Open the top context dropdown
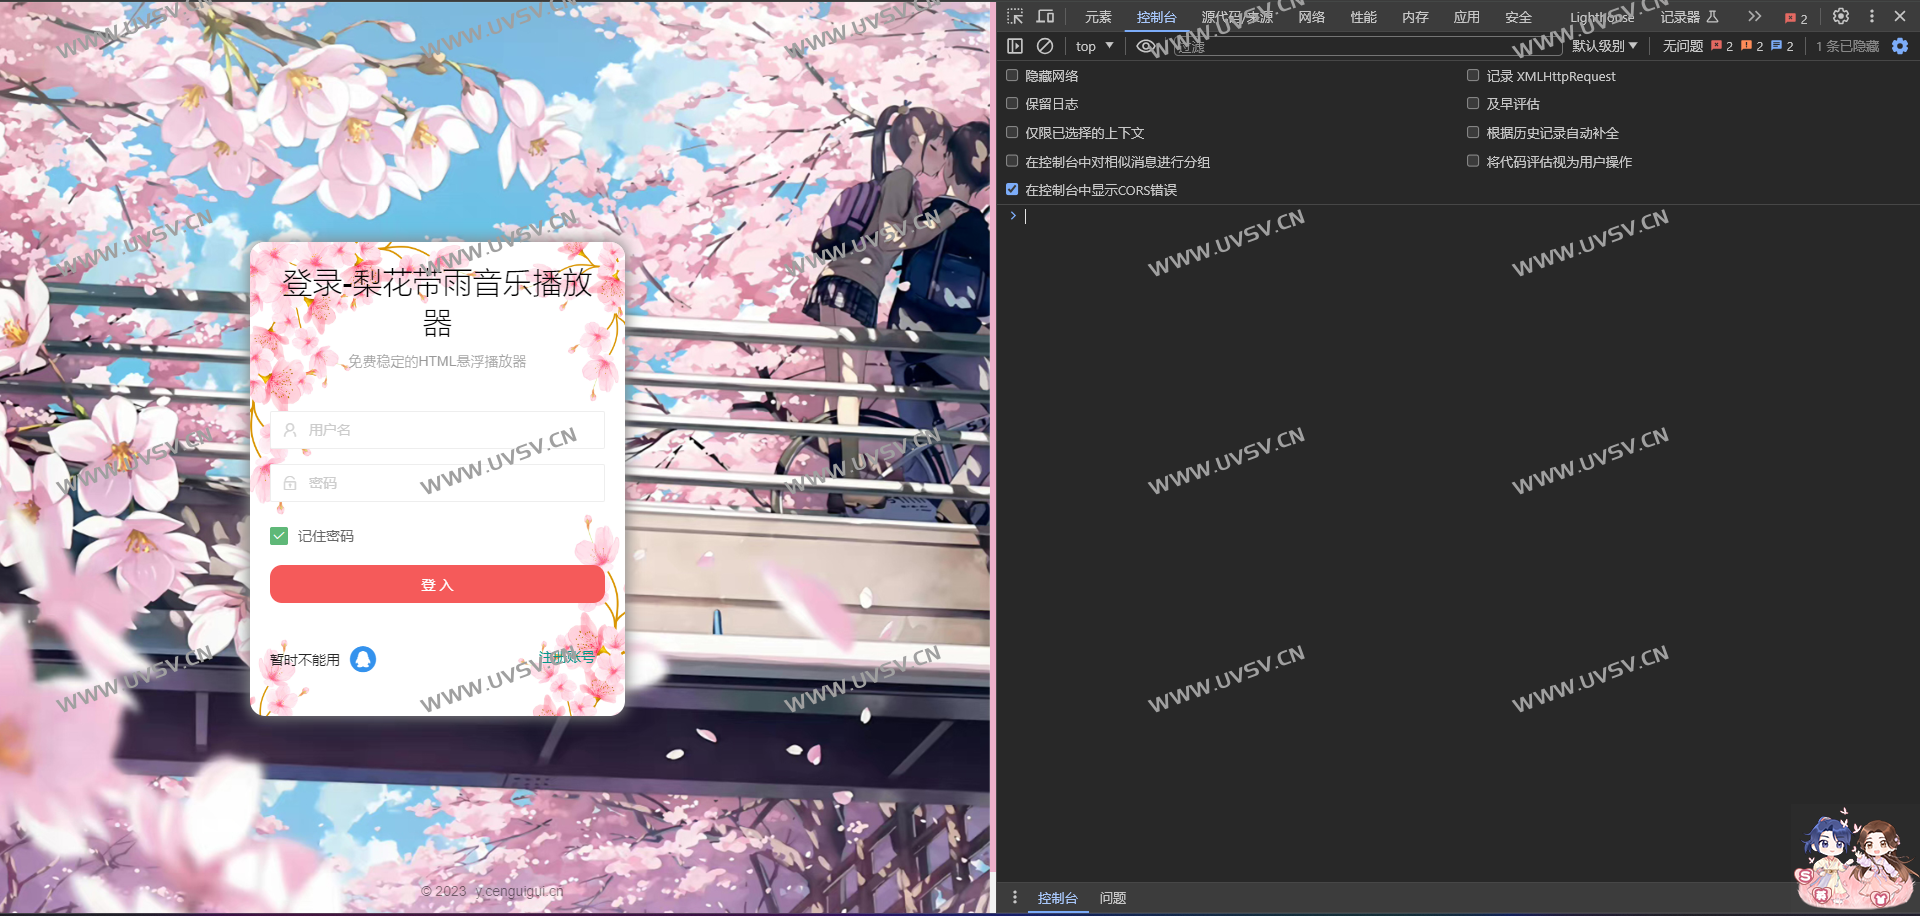 coord(1094,46)
